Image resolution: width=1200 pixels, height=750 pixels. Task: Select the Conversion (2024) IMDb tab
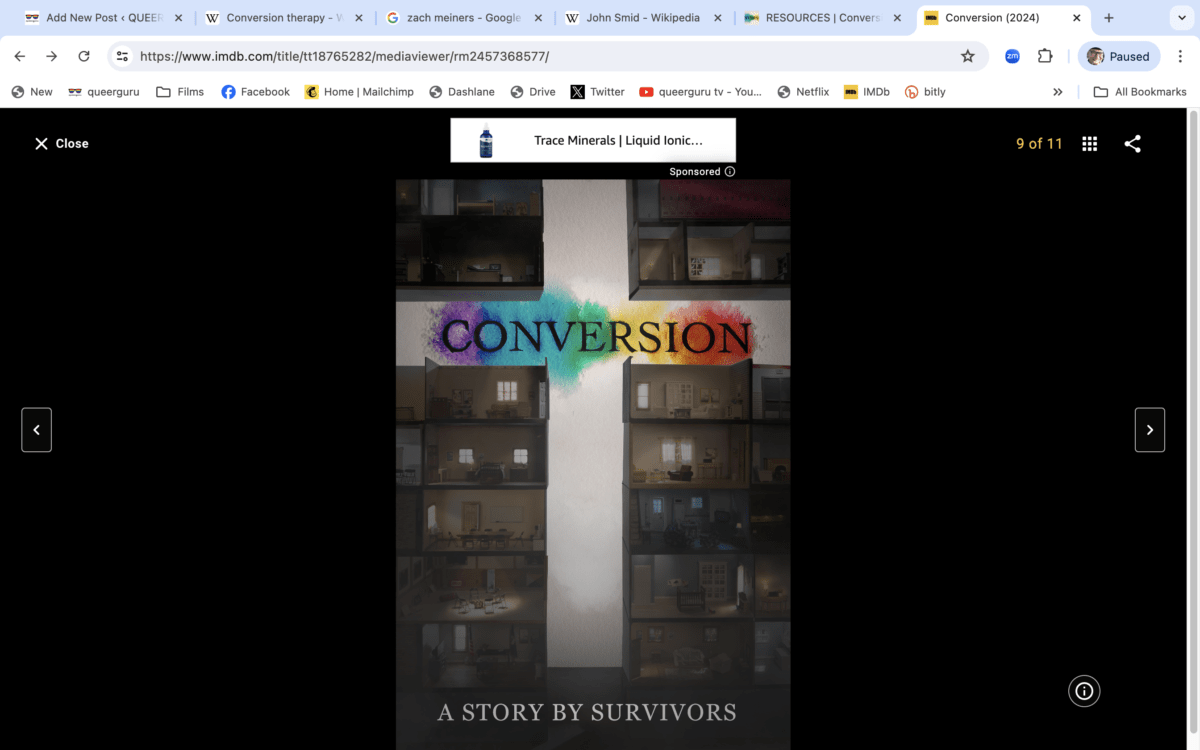1003,18
